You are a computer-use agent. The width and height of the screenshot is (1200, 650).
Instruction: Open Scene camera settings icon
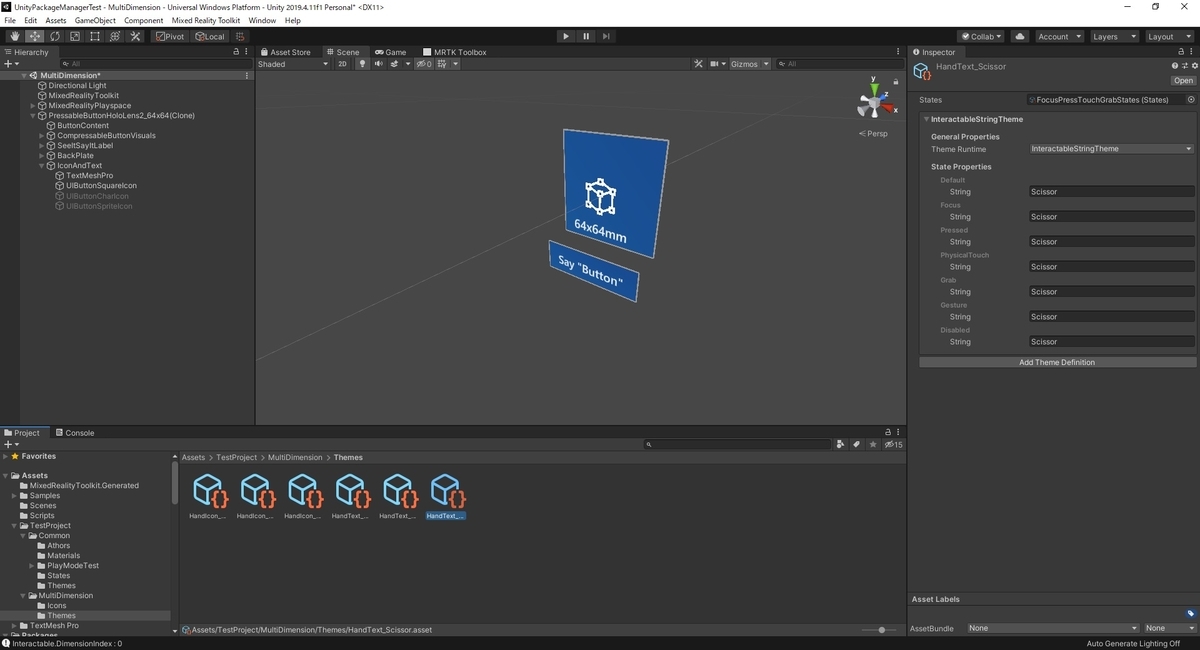[717, 64]
